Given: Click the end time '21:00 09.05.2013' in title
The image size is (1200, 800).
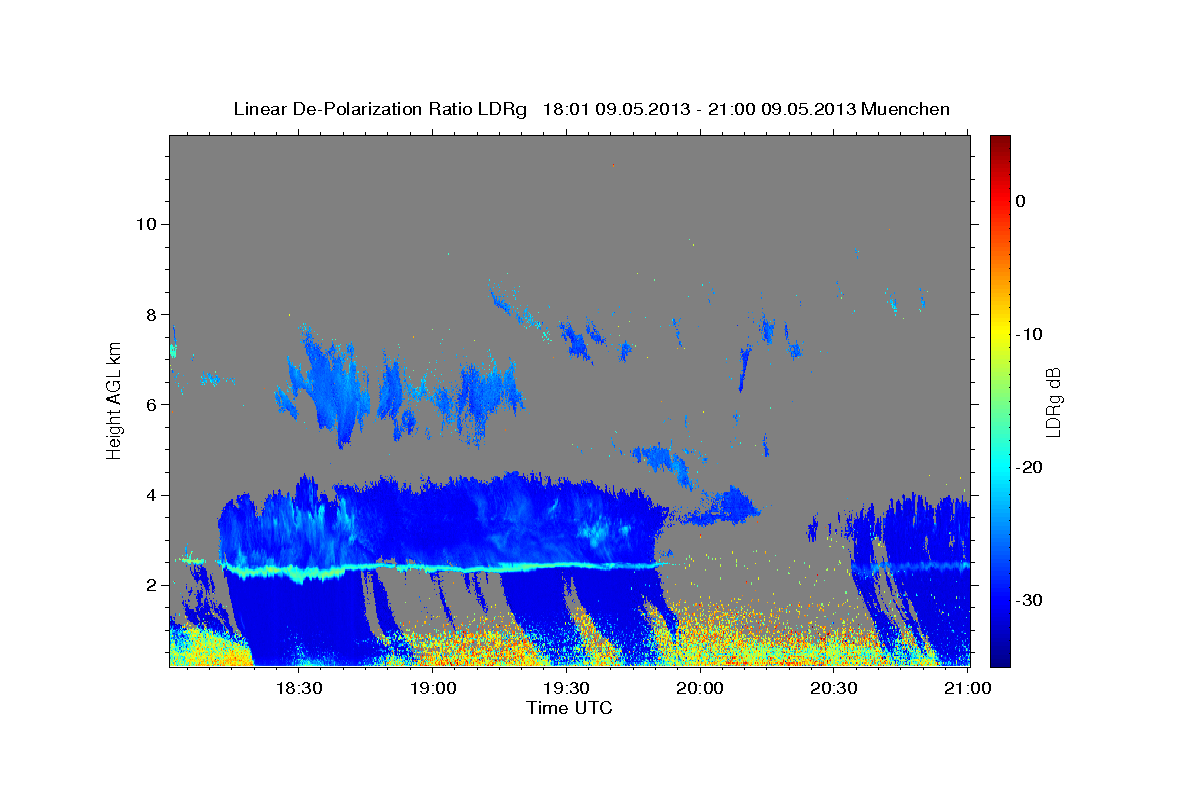Looking at the screenshot, I should tap(782, 109).
